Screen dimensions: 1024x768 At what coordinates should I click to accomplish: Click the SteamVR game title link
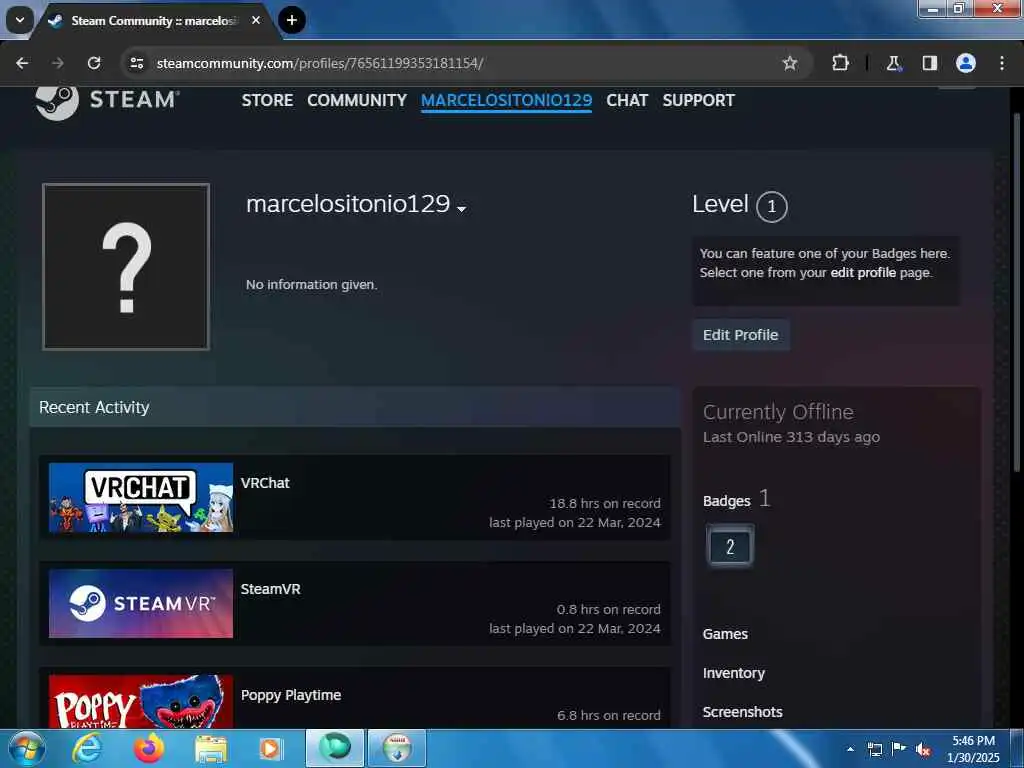(x=270, y=588)
